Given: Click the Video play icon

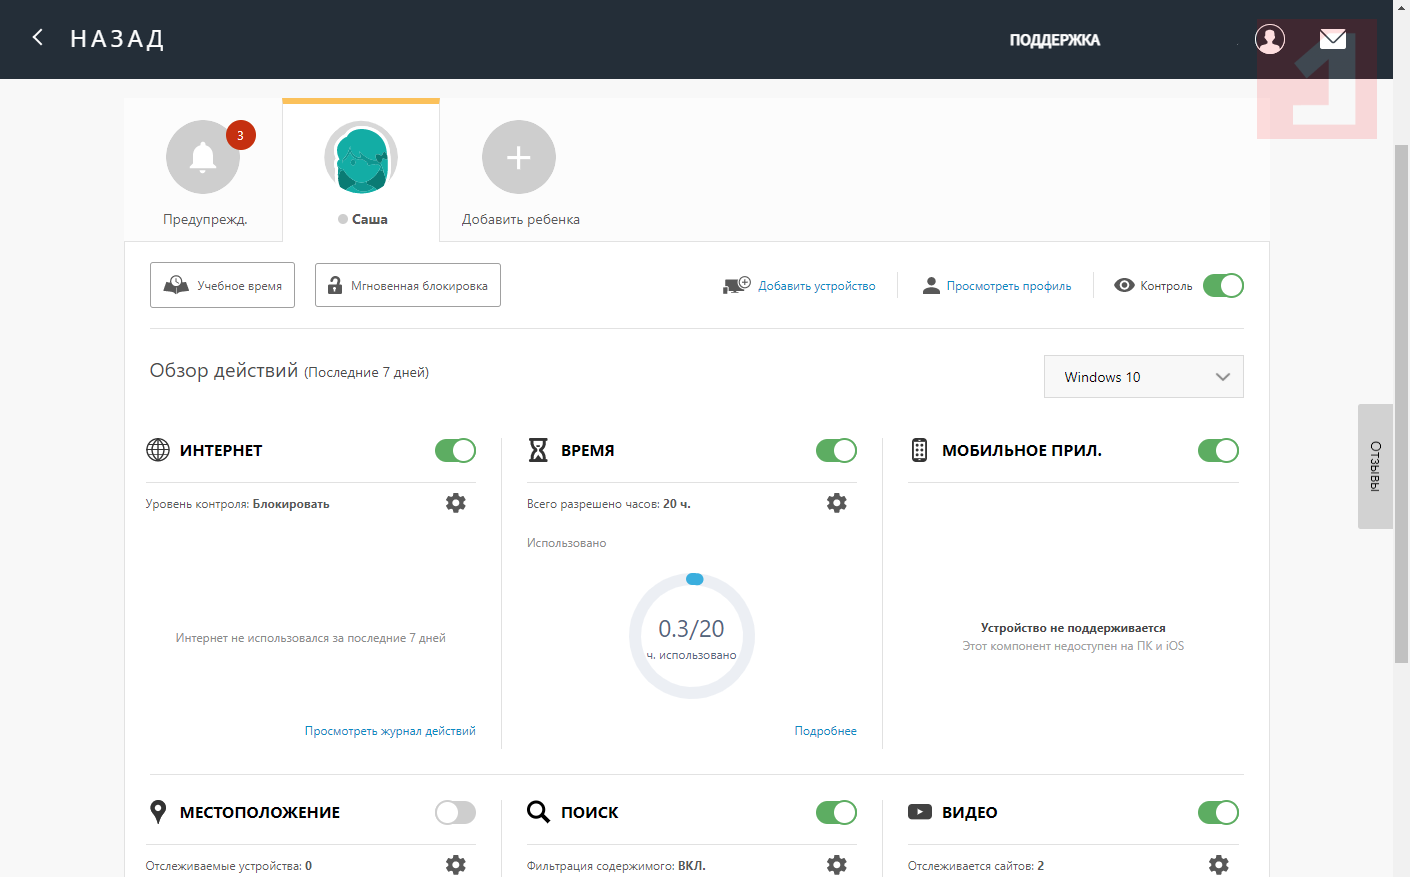Looking at the screenshot, I should [x=920, y=812].
